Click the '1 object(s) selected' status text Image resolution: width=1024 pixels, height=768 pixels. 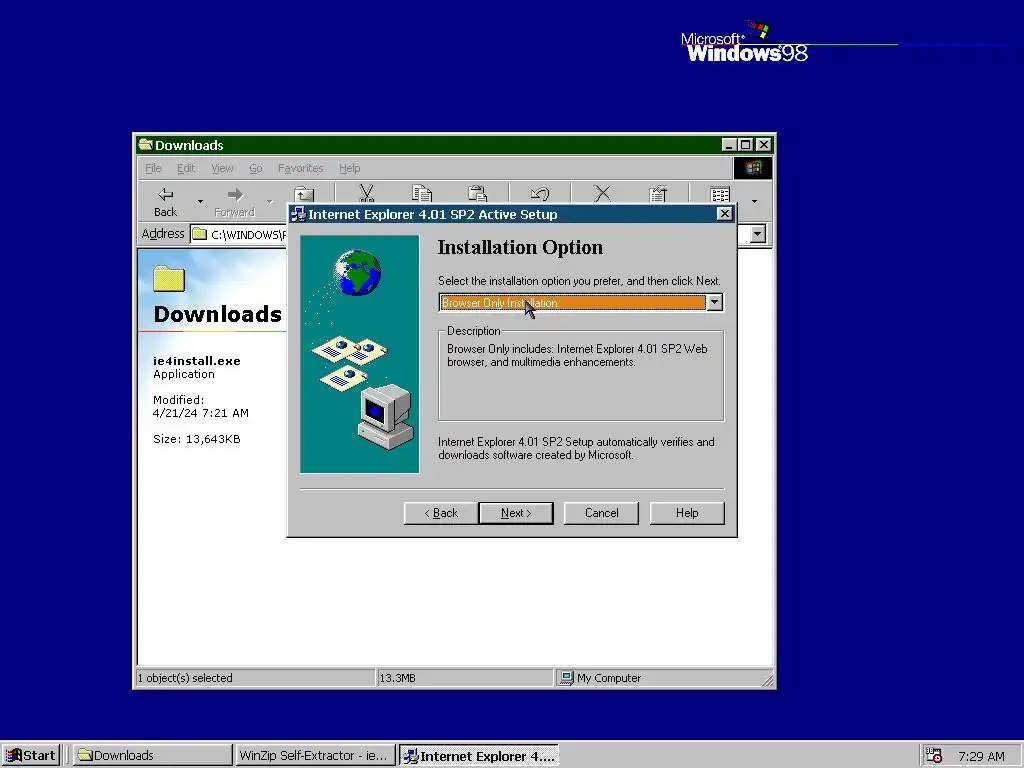(x=185, y=678)
